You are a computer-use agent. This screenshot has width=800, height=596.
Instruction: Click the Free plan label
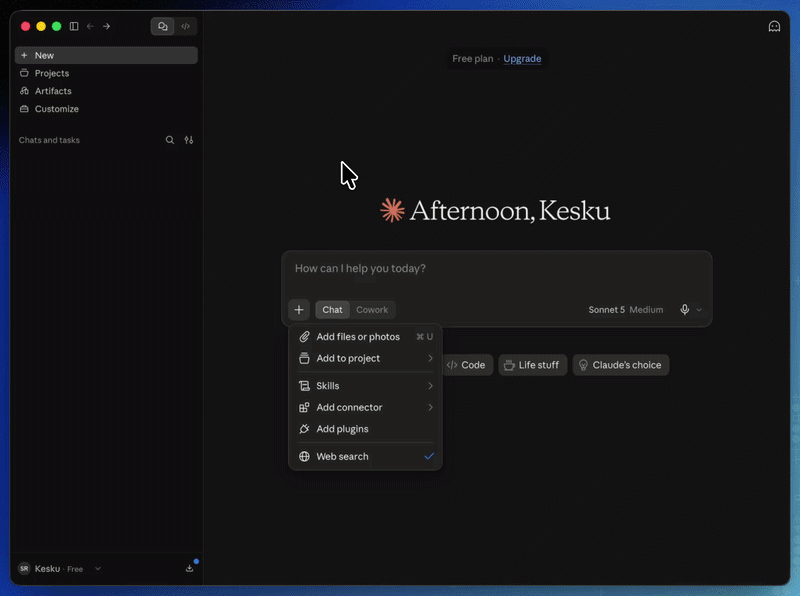click(472, 59)
